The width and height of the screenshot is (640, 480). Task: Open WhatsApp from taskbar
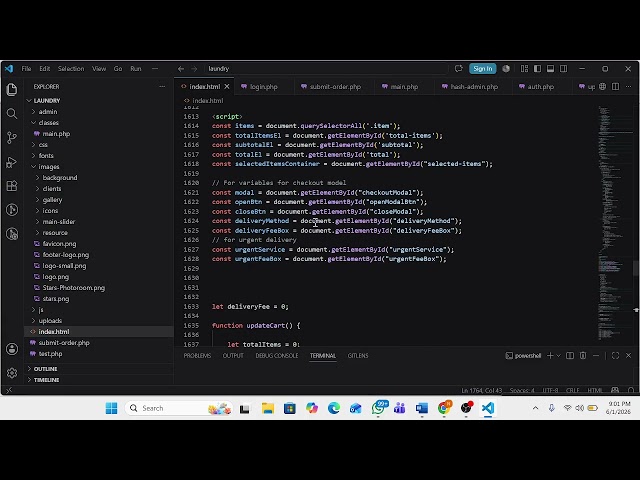[x=378, y=408]
